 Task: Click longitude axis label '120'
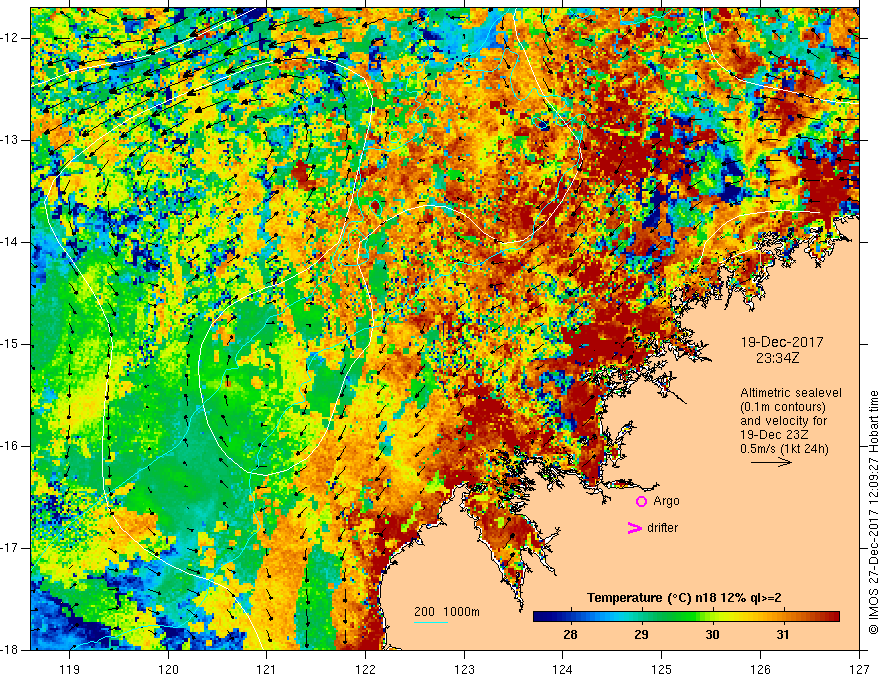pyautogui.click(x=168, y=669)
